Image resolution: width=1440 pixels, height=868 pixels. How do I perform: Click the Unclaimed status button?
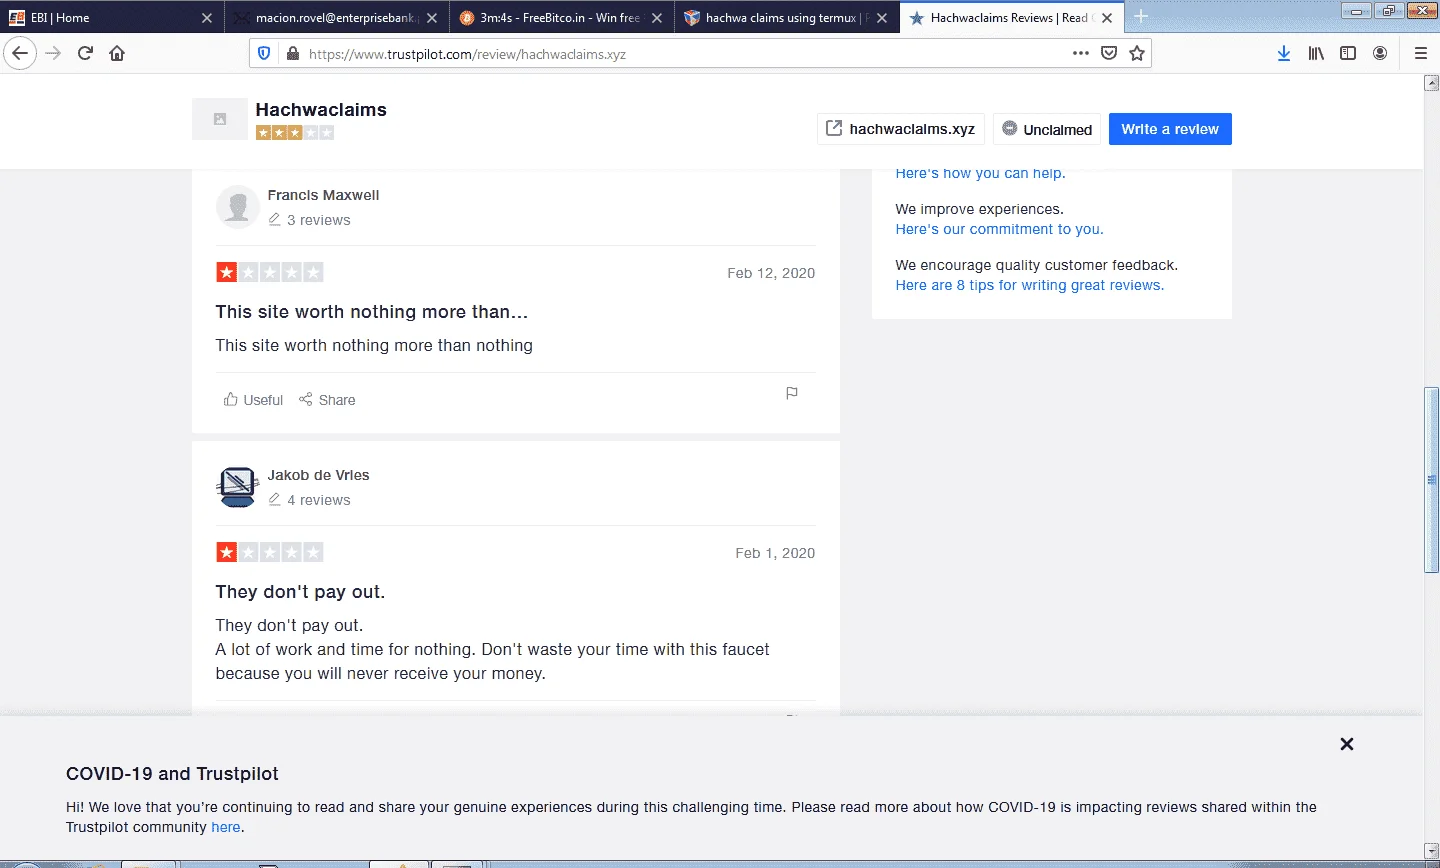[x=1047, y=129]
